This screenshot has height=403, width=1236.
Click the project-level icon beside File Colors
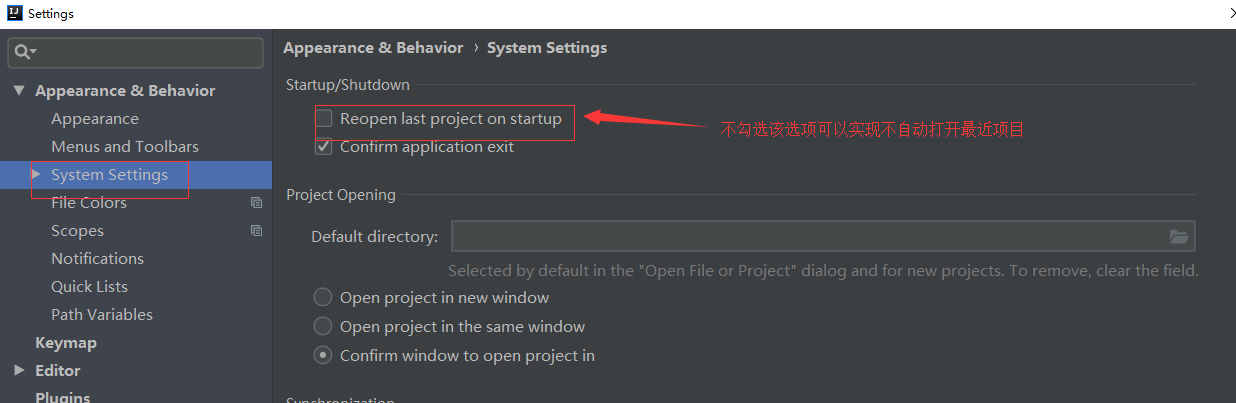click(x=257, y=203)
